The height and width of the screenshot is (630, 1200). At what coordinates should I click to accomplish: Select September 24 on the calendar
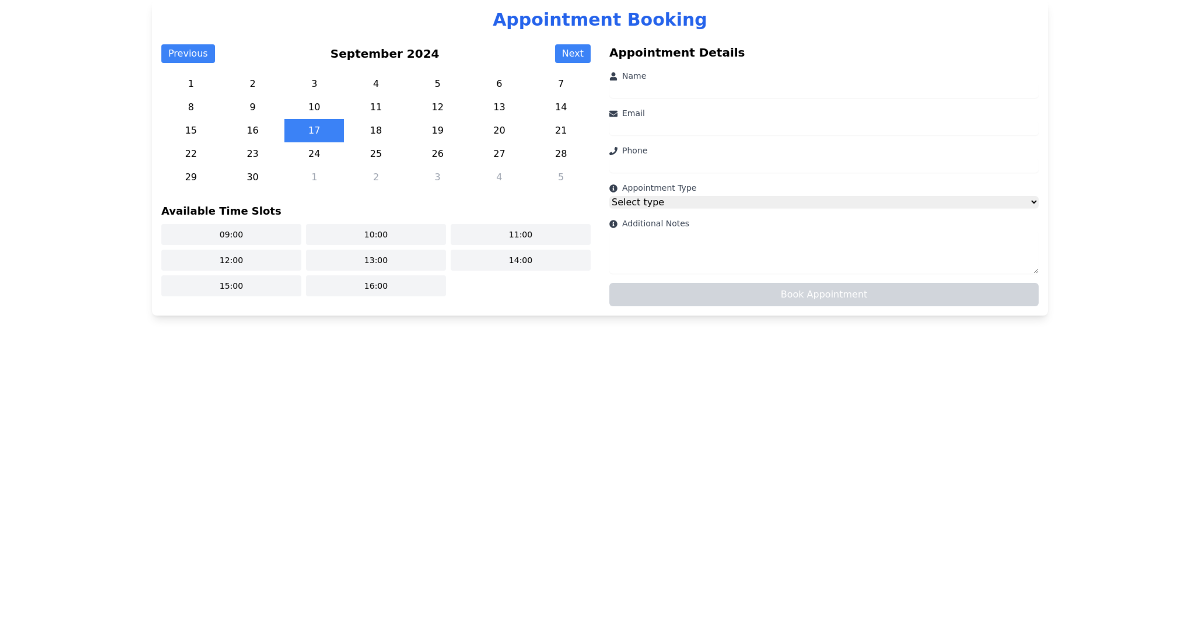point(314,153)
